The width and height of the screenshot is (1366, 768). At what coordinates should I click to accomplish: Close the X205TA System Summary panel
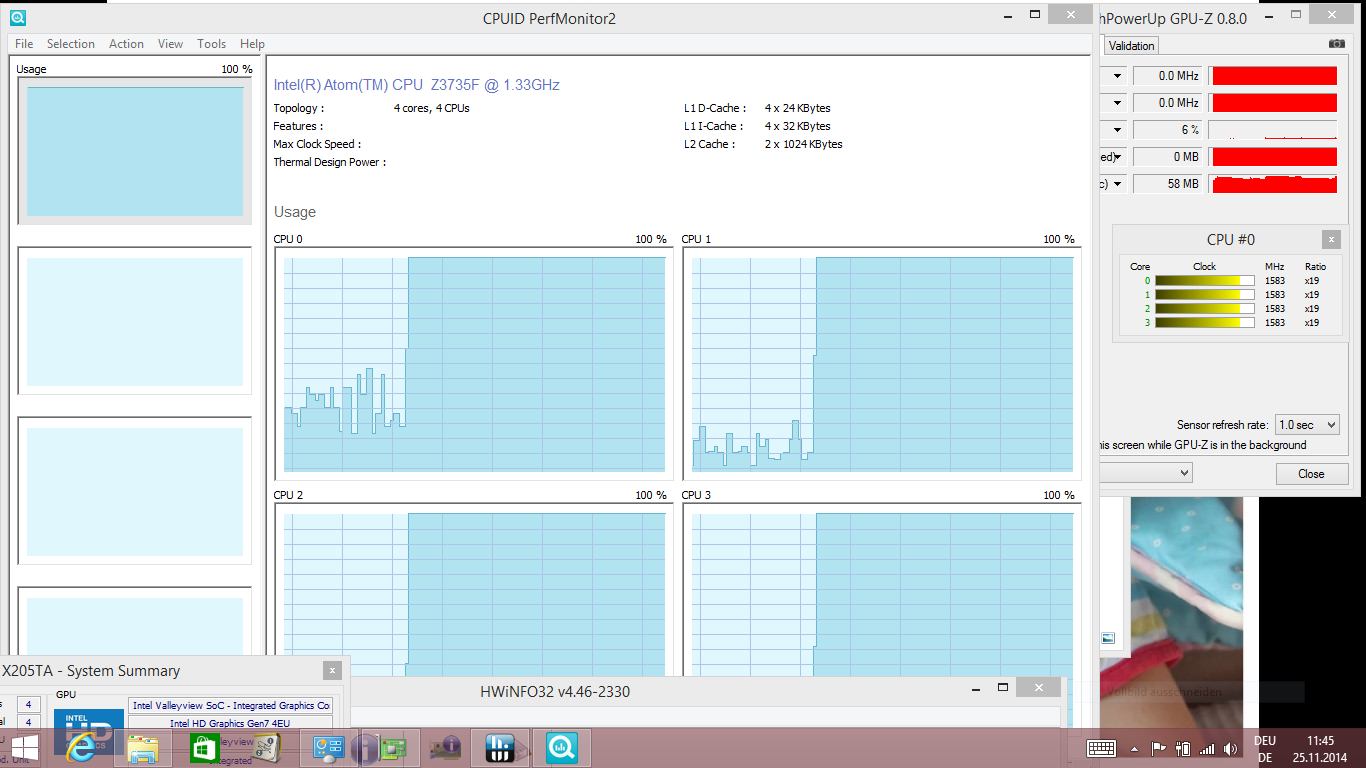332,671
